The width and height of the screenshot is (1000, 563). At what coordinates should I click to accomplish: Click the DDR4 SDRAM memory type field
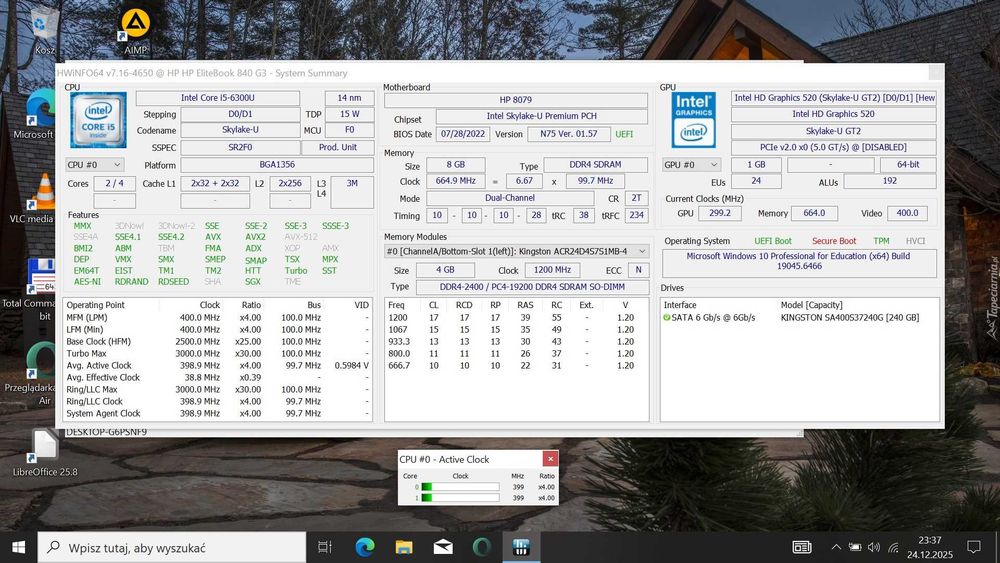pyautogui.click(x=595, y=165)
